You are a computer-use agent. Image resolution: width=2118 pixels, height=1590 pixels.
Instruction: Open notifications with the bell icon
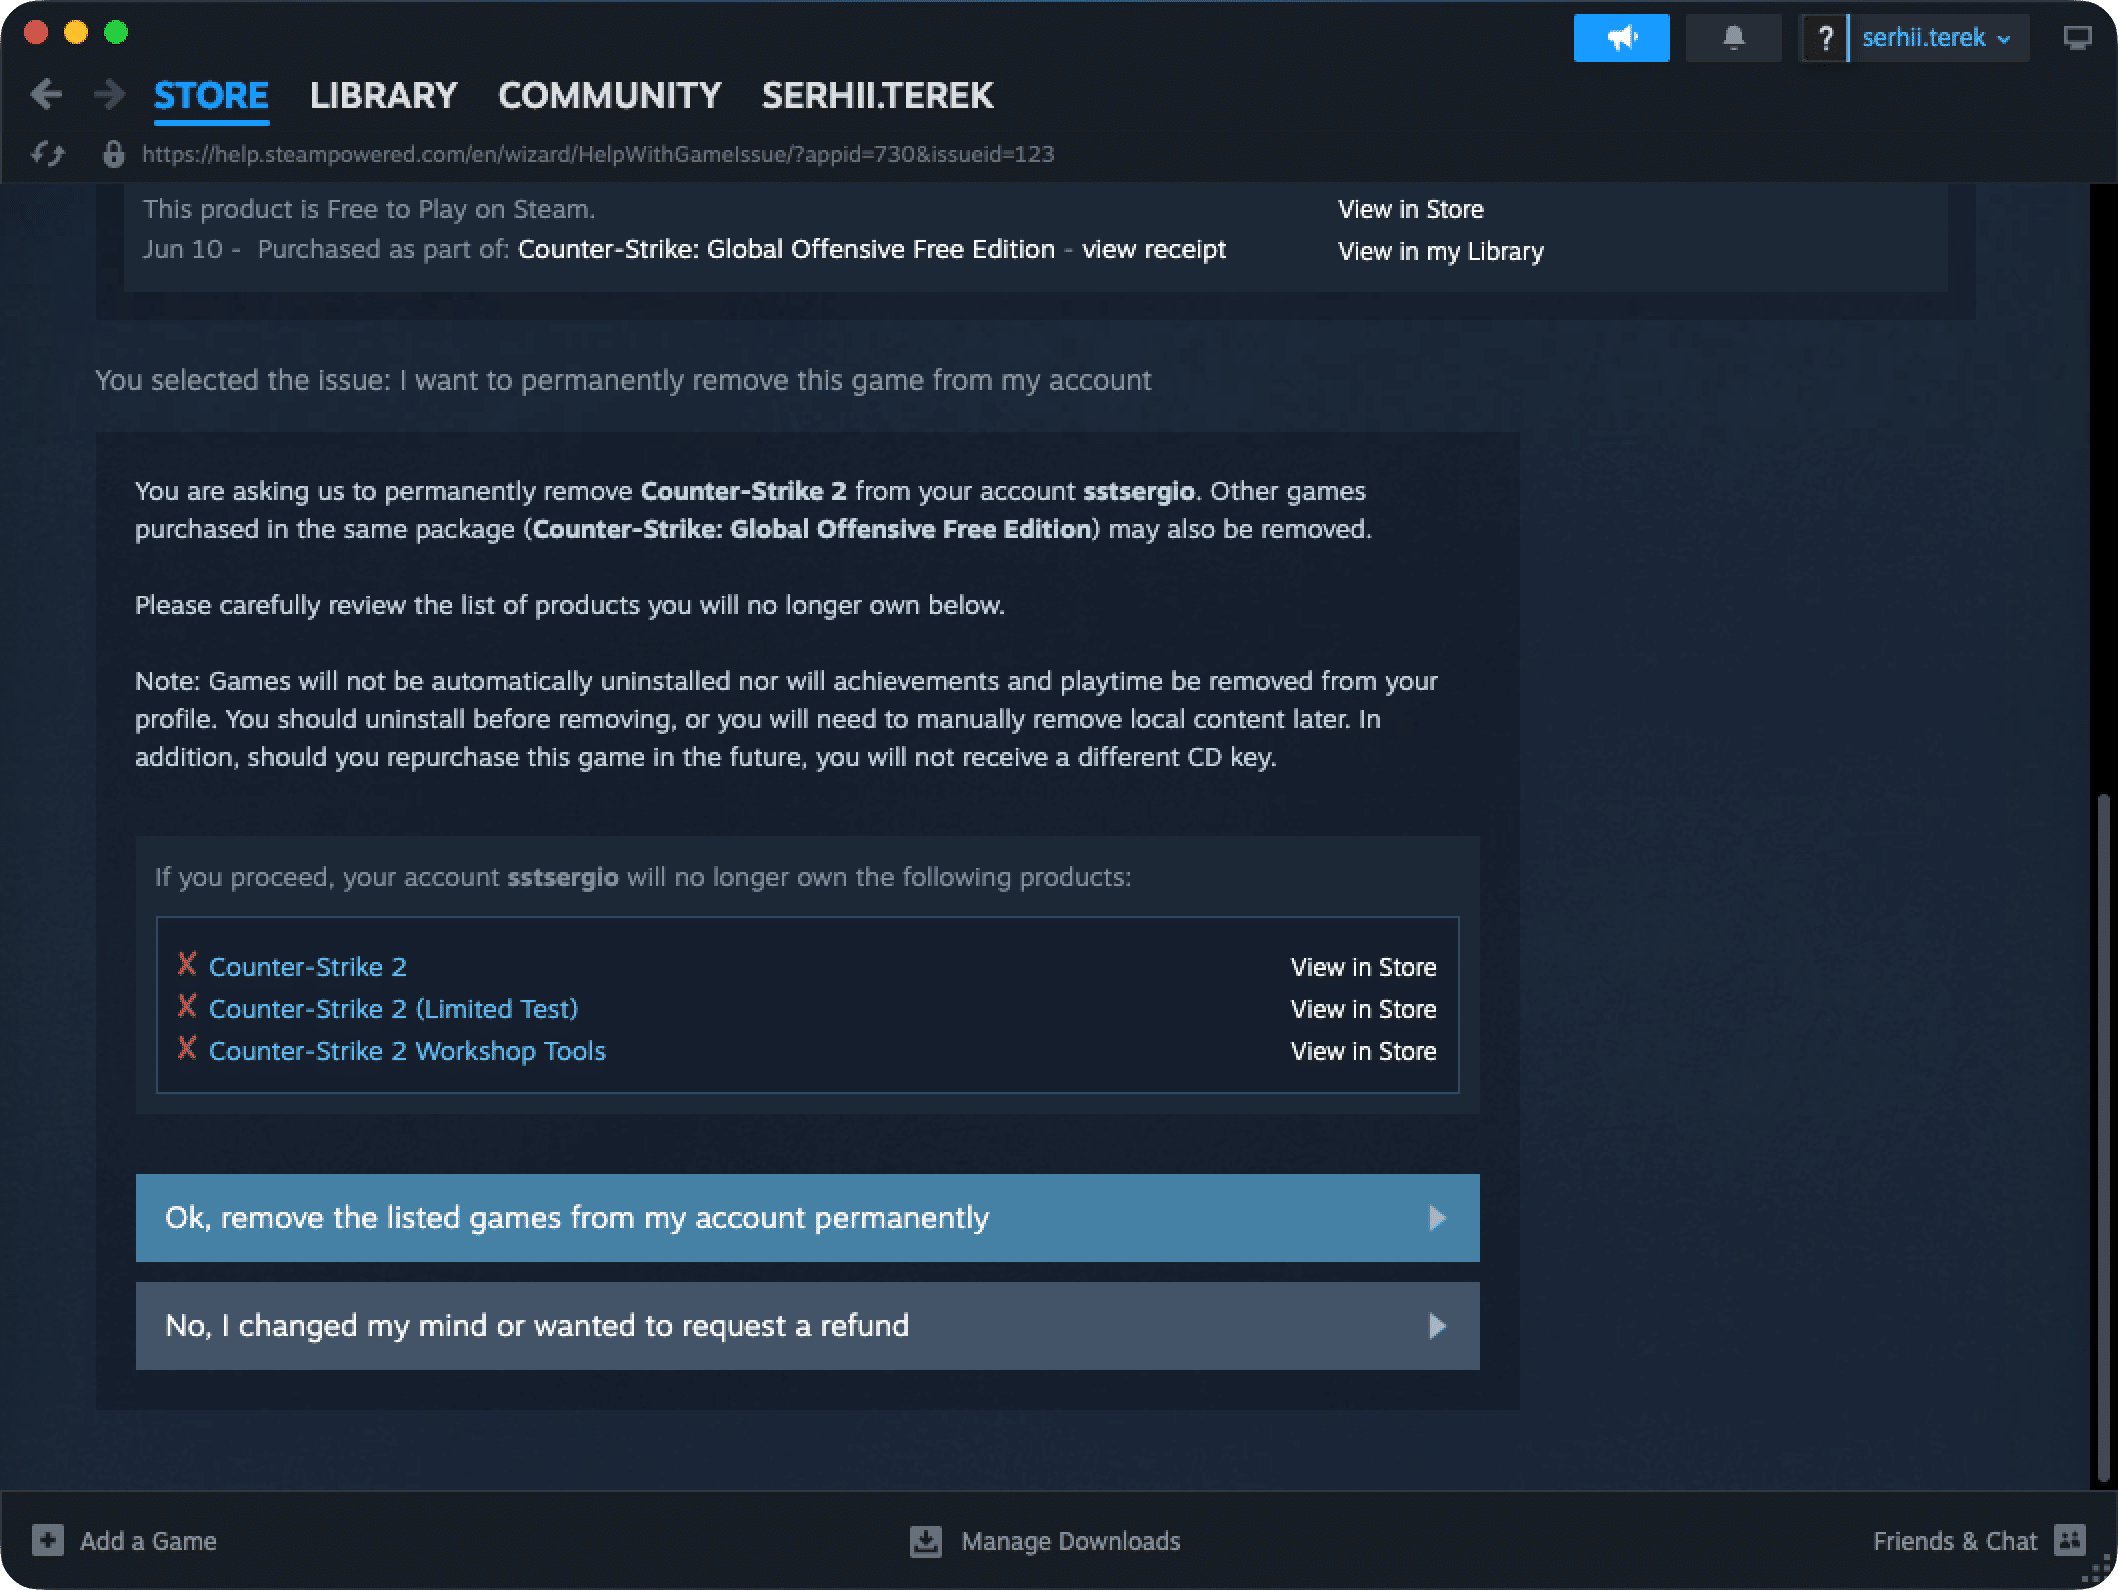coord(1733,37)
